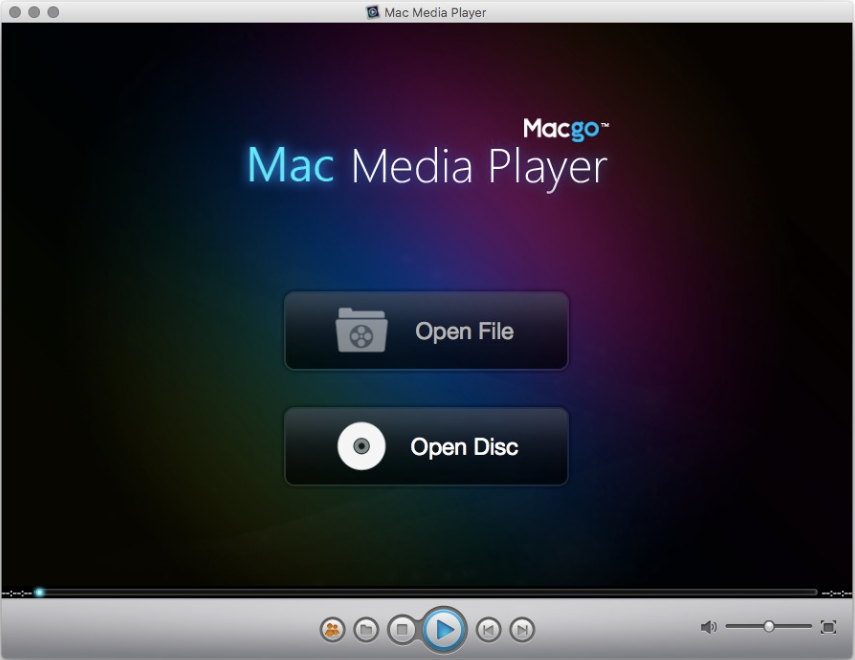The height and width of the screenshot is (660, 855).
Task: Open the playlist folder icon
Action: (367, 630)
